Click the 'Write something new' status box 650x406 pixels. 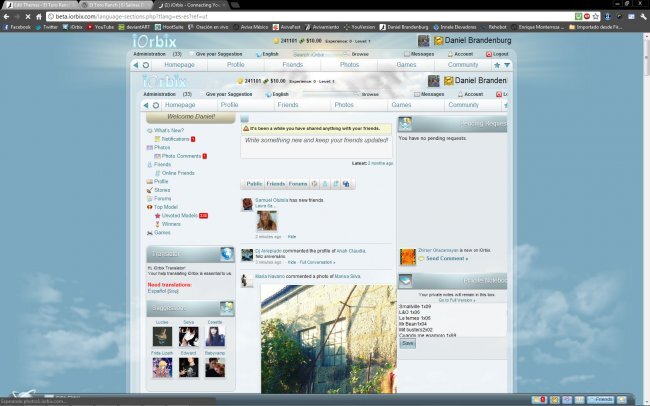pos(316,146)
